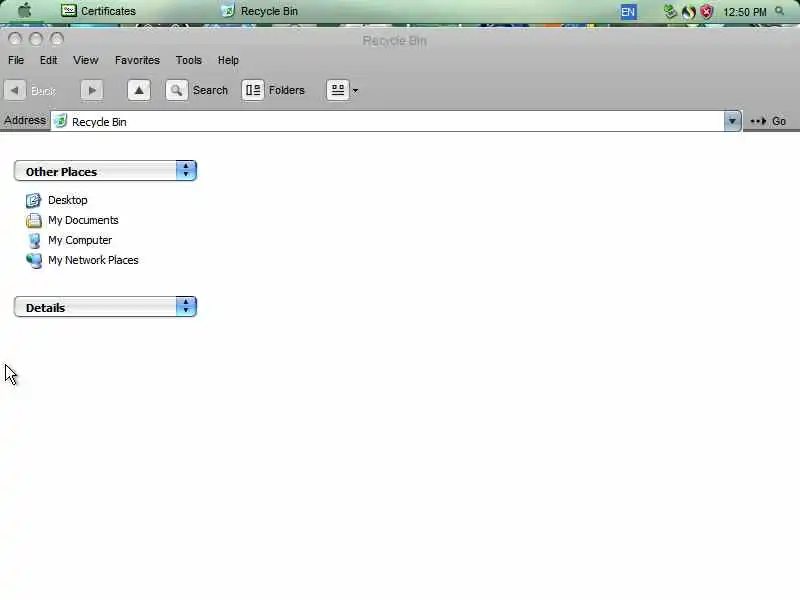Click the My Computer icon

[34, 240]
